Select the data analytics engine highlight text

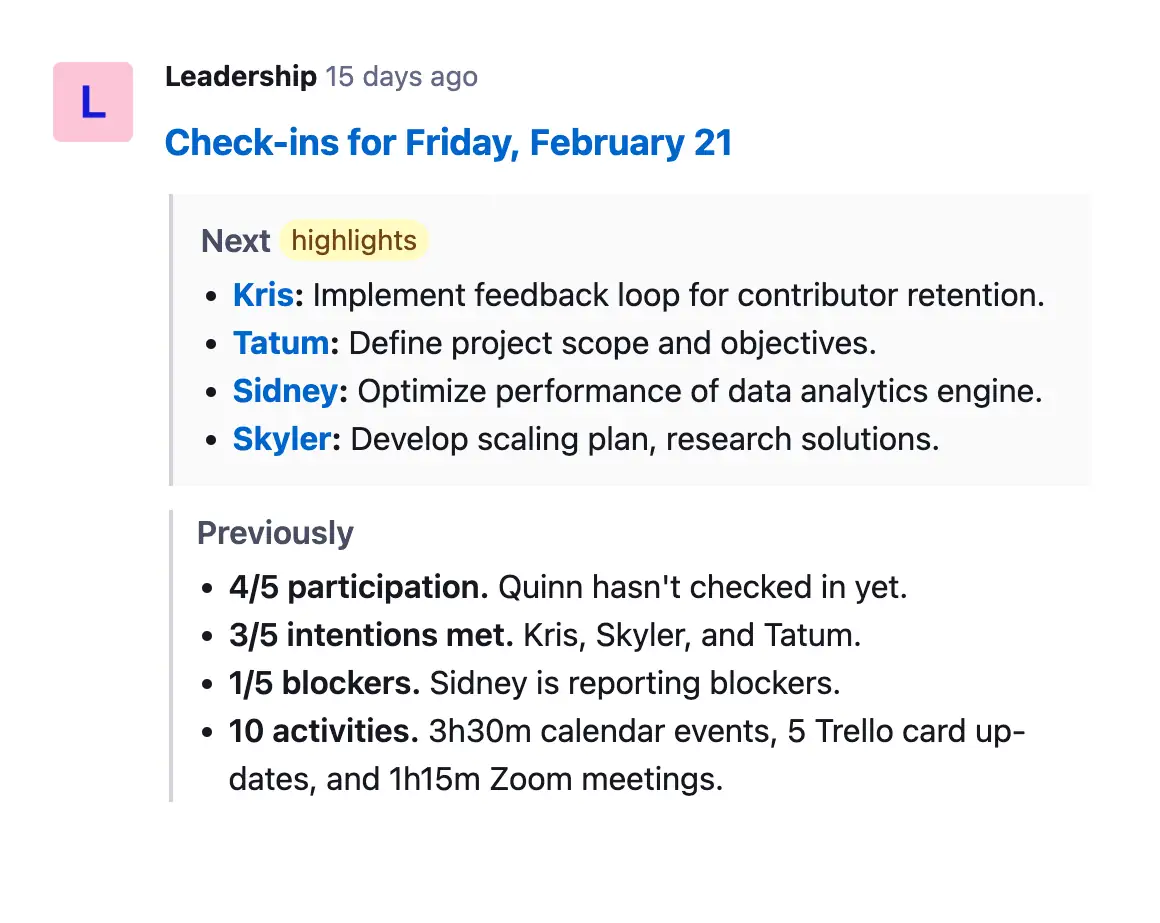coord(700,392)
